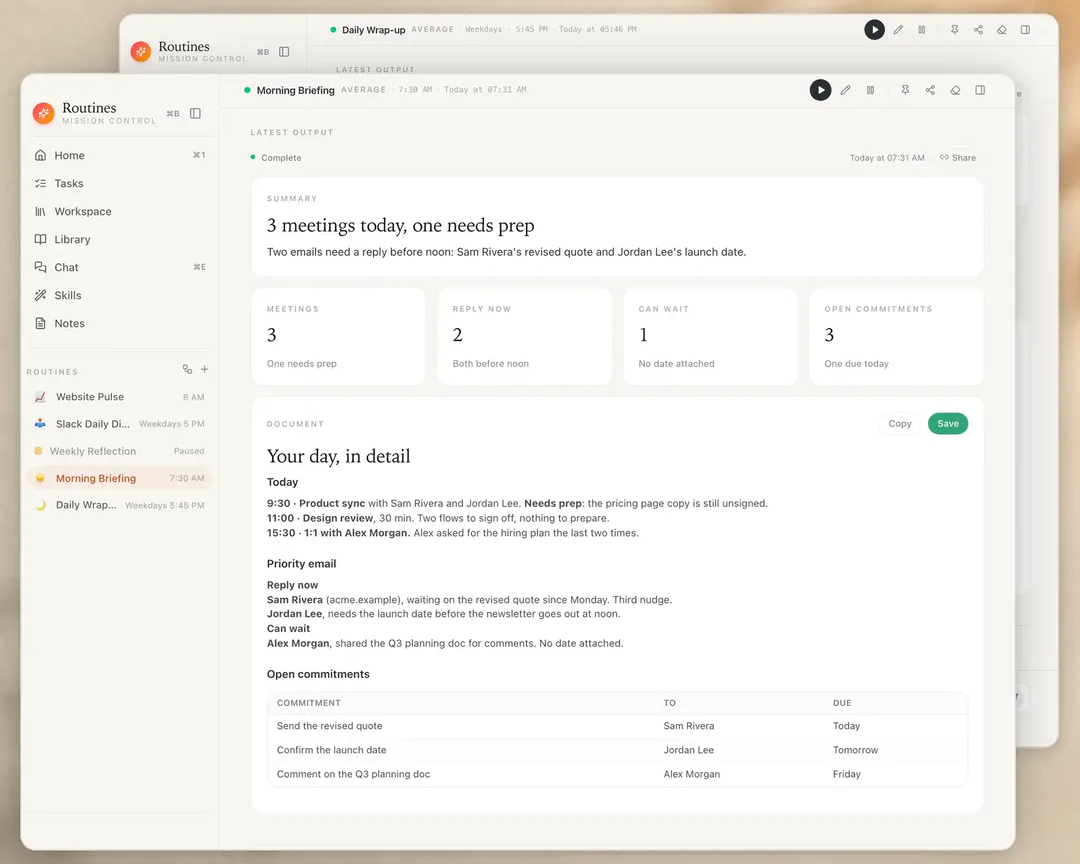Open the Can Wait stat card

[710, 336]
